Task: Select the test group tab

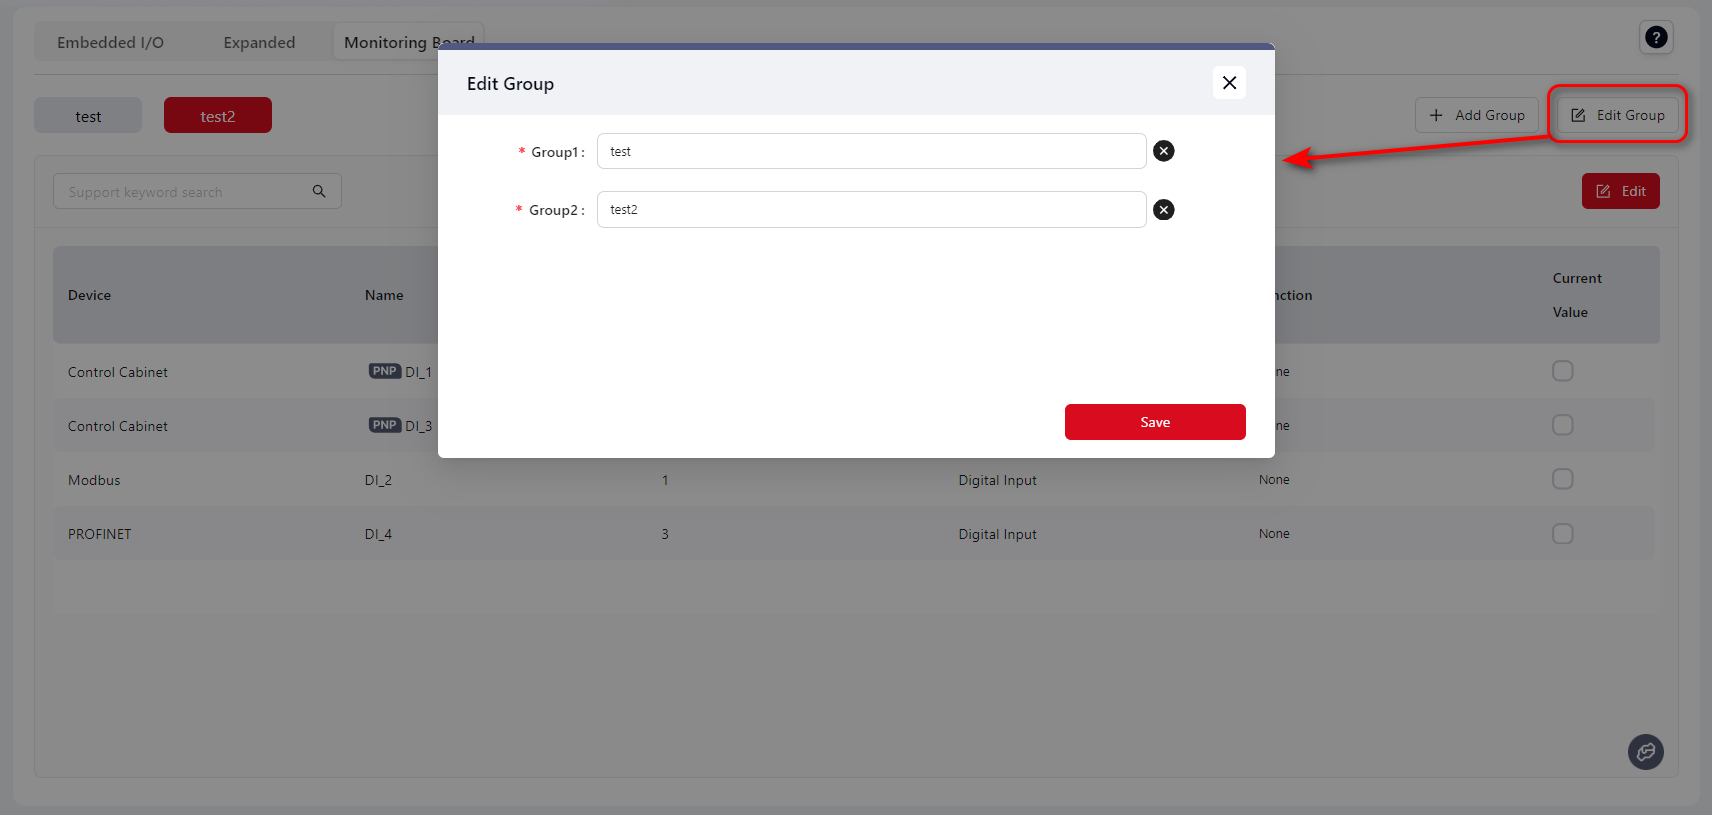Action: 88,116
